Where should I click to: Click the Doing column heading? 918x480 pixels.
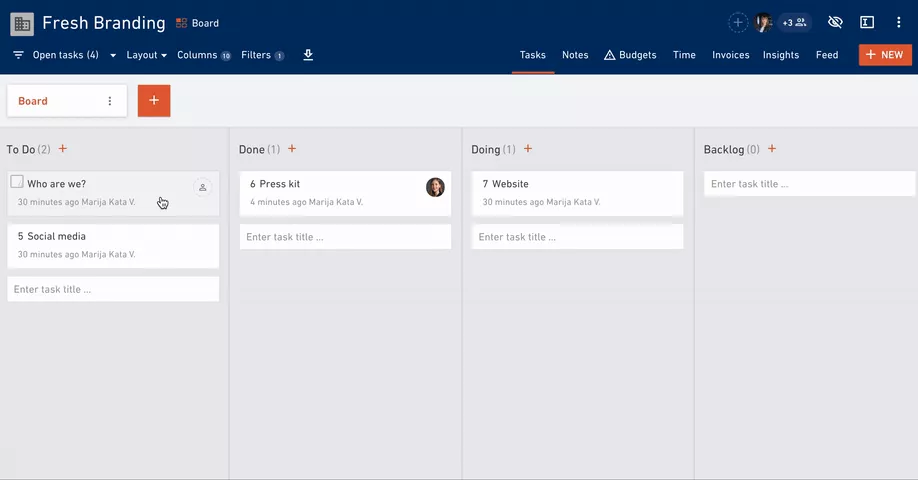coord(486,149)
